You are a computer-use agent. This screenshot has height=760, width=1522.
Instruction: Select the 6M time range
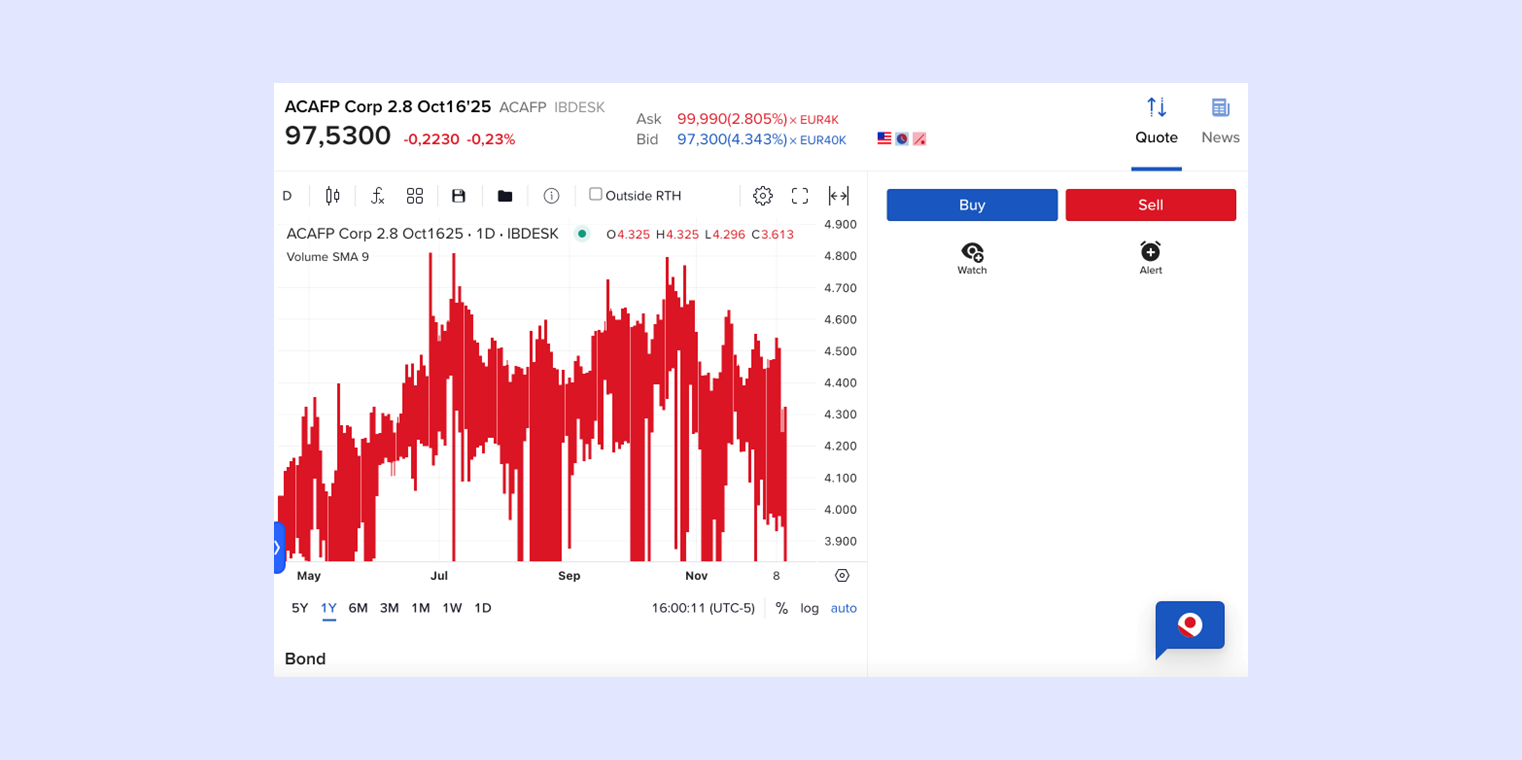[358, 608]
